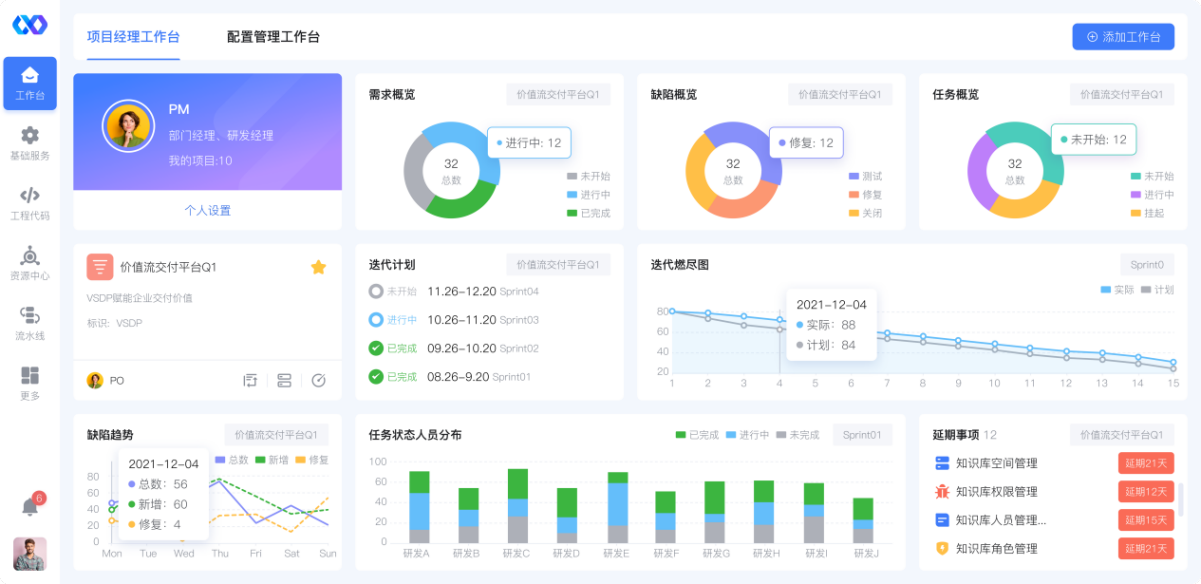The height and width of the screenshot is (584, 1201).
Task: Click the user avatar at sidebar bottom
Action: coord(30,553)
